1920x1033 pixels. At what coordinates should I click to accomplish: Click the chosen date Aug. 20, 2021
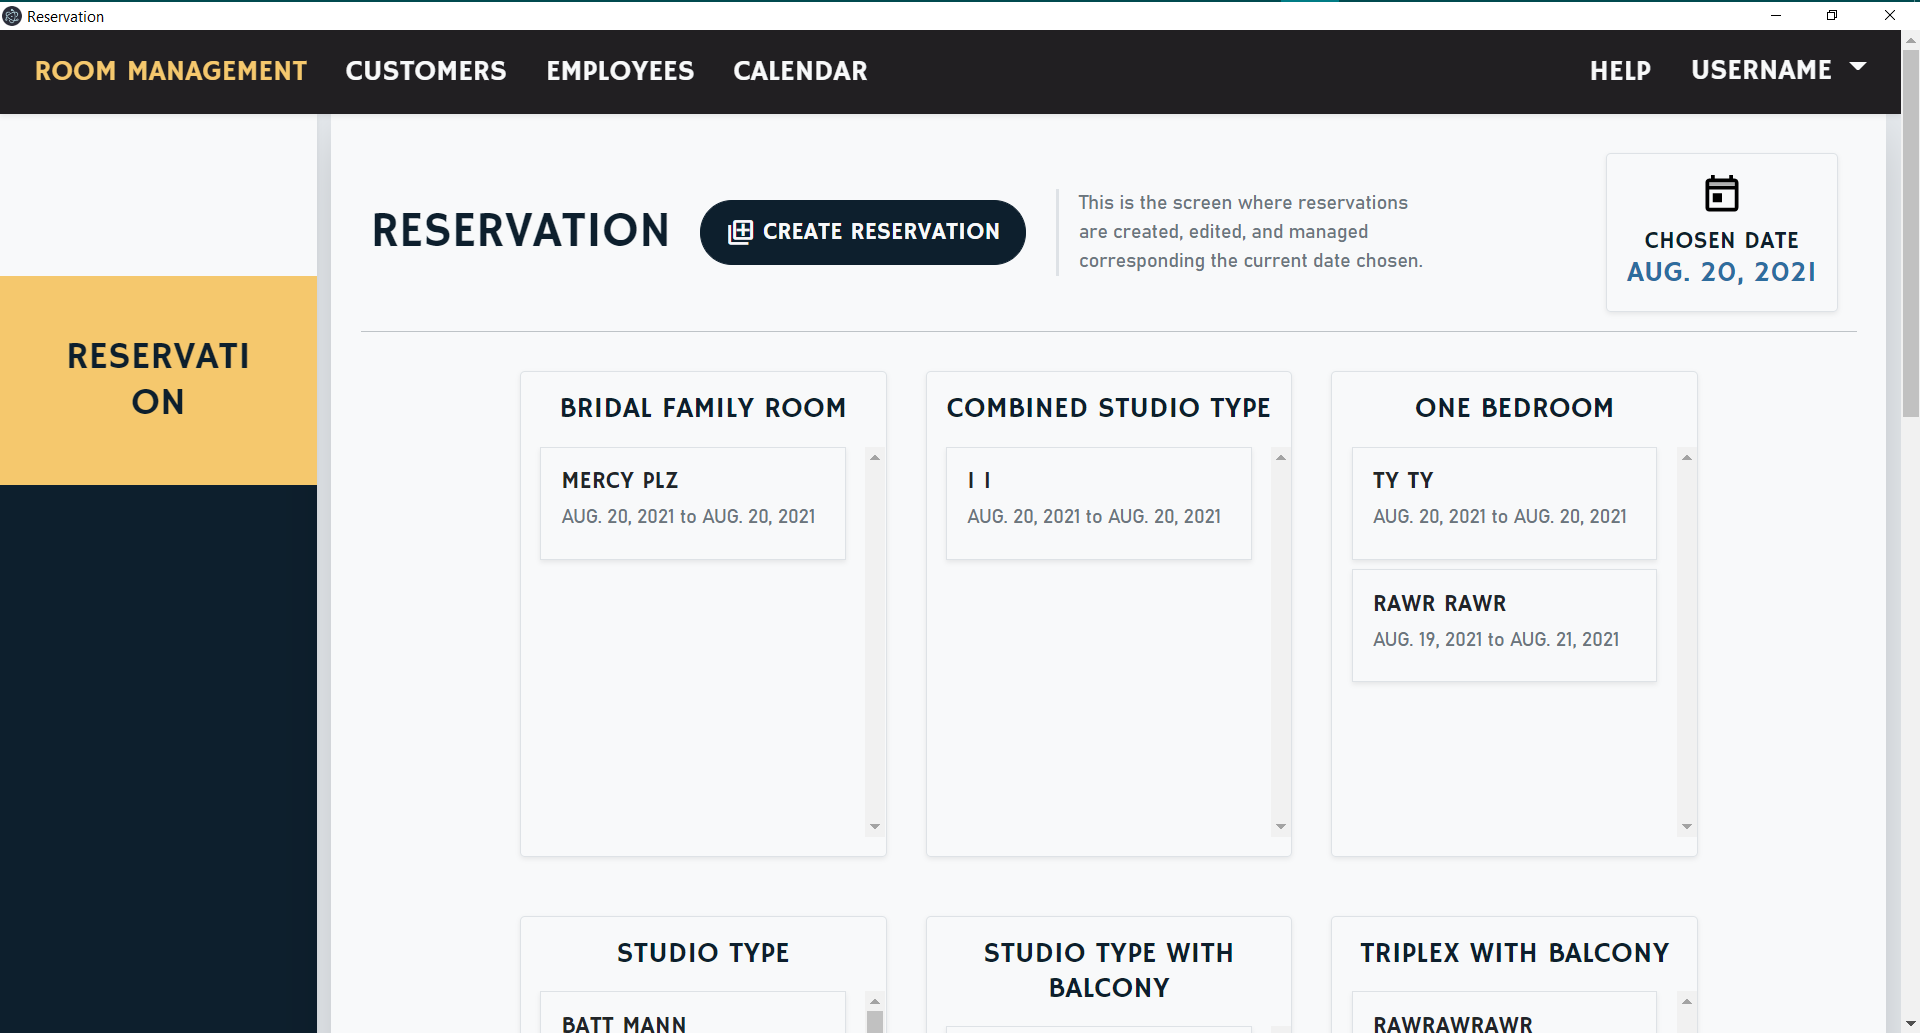[1721, 272]
